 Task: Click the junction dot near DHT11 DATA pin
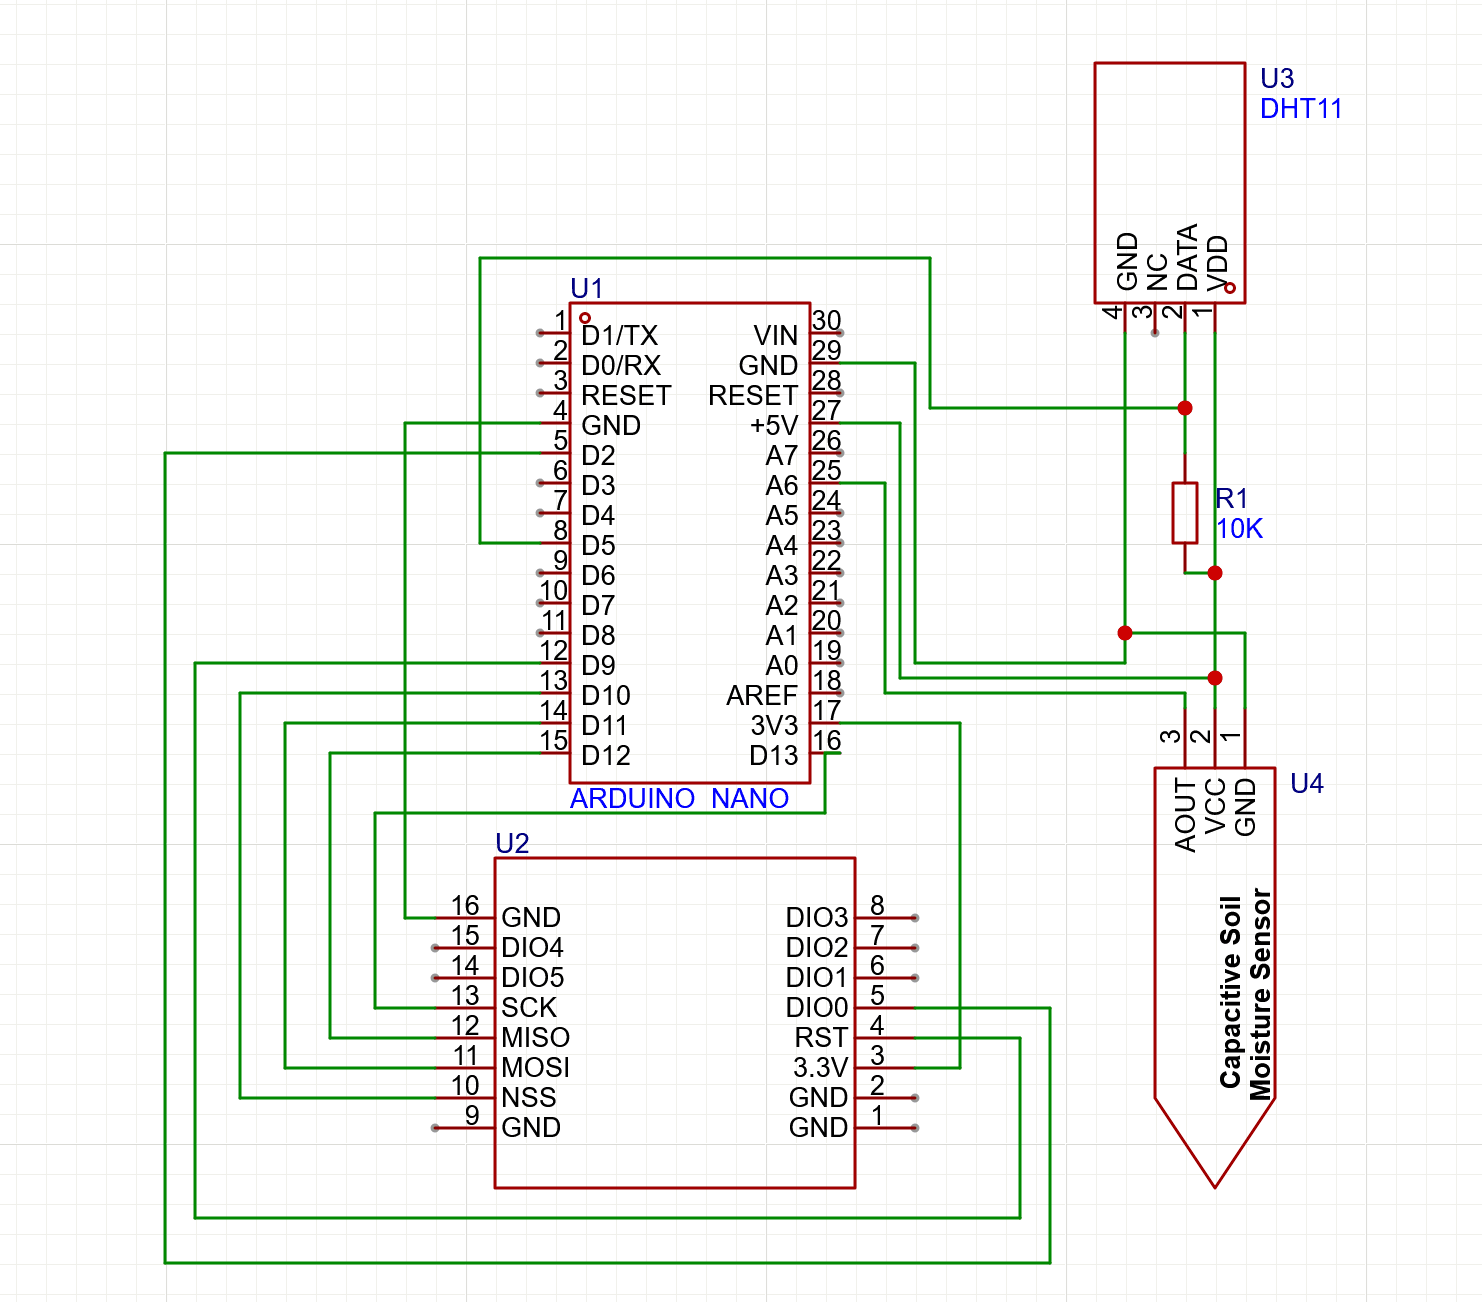coord(1185,407)
